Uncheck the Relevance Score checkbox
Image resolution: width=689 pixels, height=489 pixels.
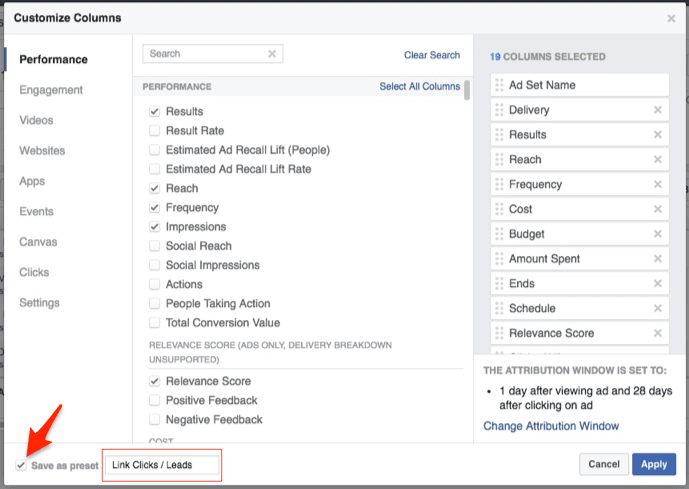[x=154, y=381]
